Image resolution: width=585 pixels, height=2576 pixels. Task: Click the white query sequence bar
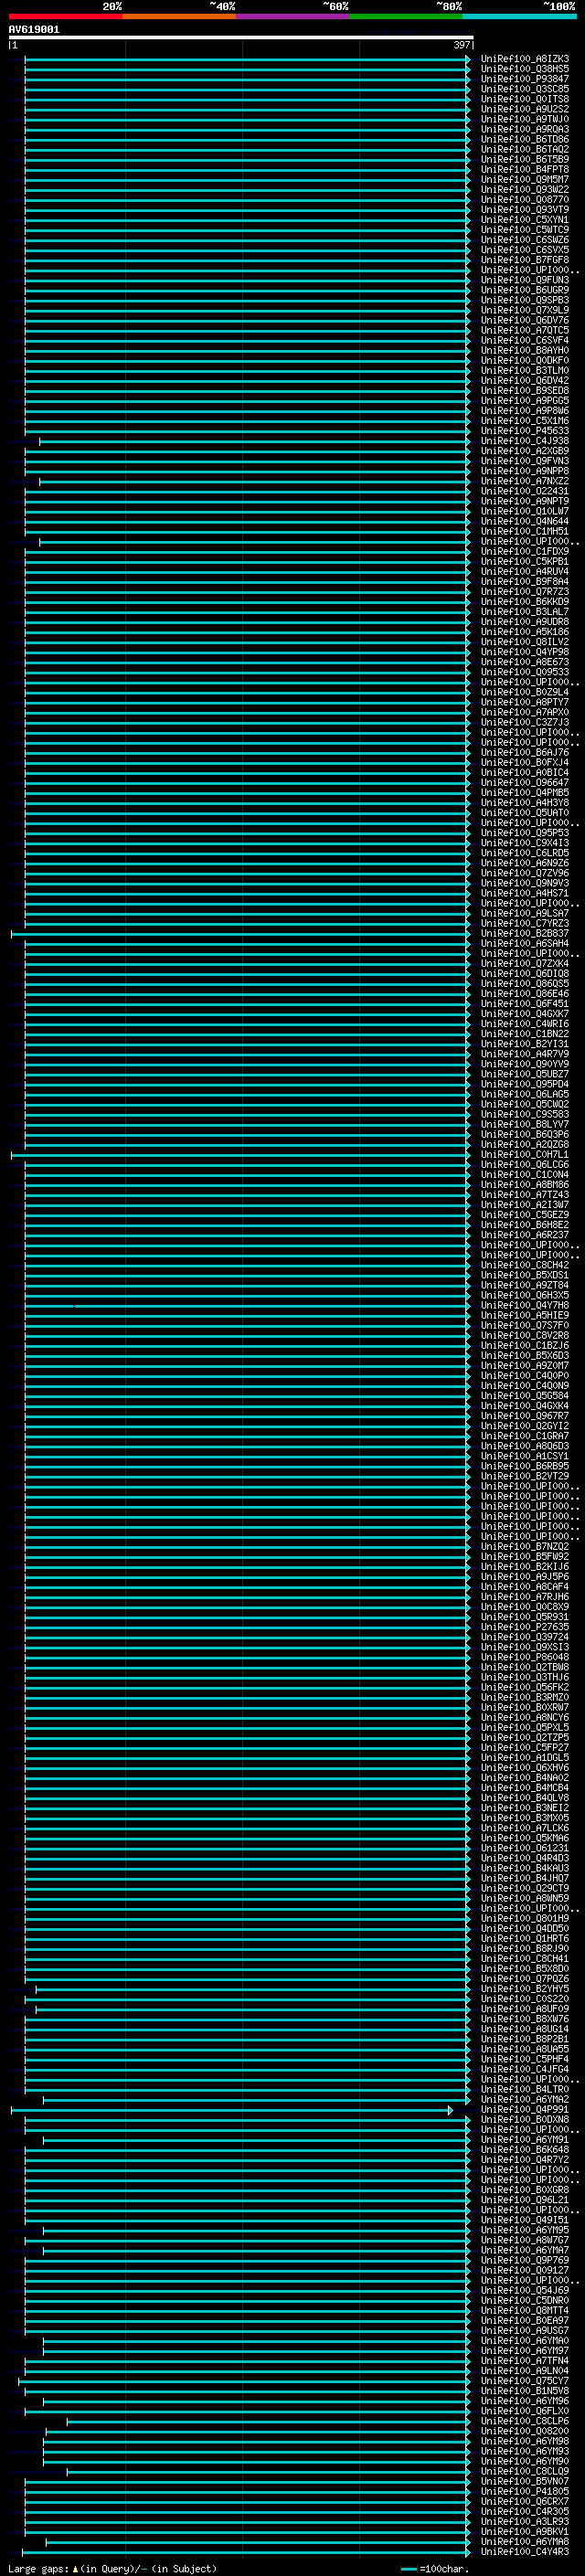[x=241, y=38]
